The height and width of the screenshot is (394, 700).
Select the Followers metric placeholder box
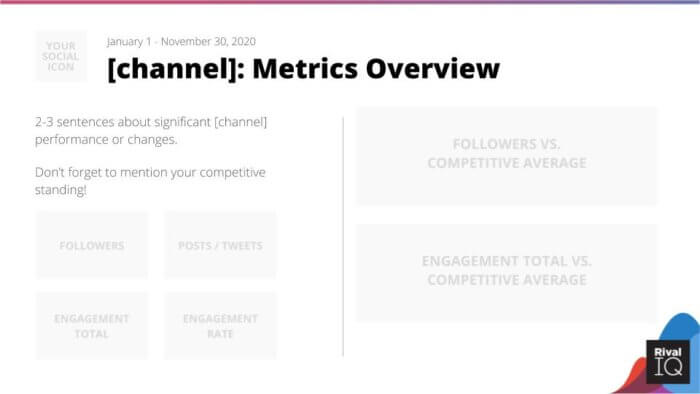coord(92,245)
